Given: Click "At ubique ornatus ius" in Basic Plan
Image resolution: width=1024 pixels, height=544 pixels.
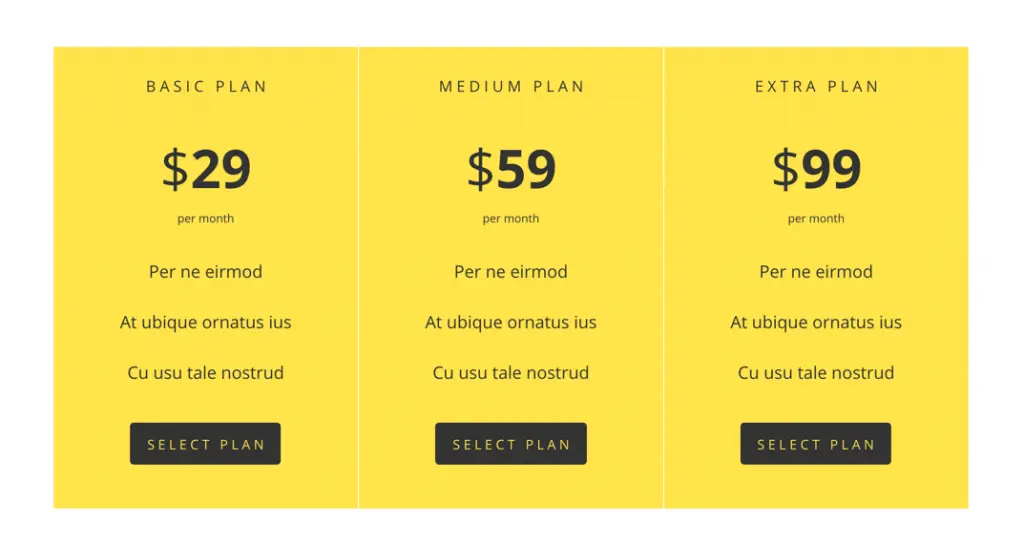Looking at the screenshot, I should (206, 323).
